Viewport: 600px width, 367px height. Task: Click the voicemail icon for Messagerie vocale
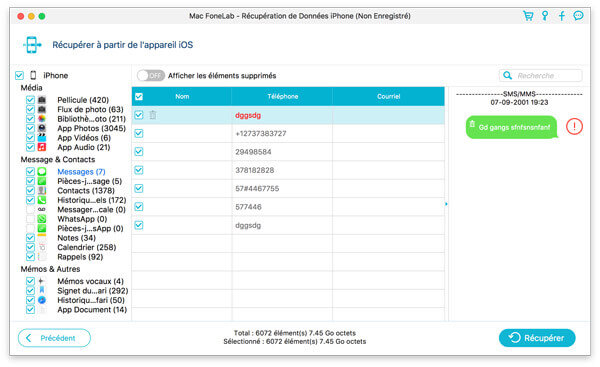(42, 209)
